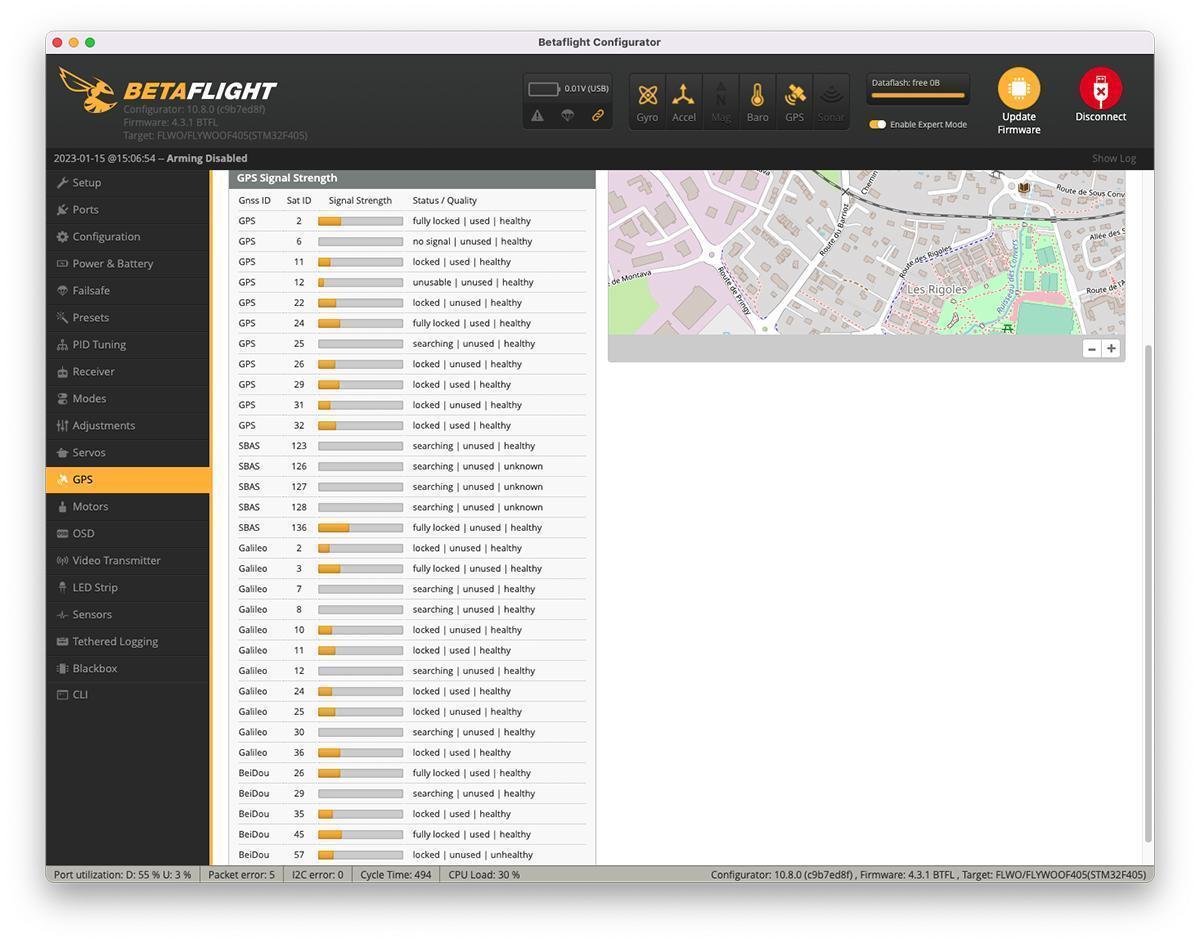Click the BeiDou 57 unhealthy status text

tap(472, 855)
